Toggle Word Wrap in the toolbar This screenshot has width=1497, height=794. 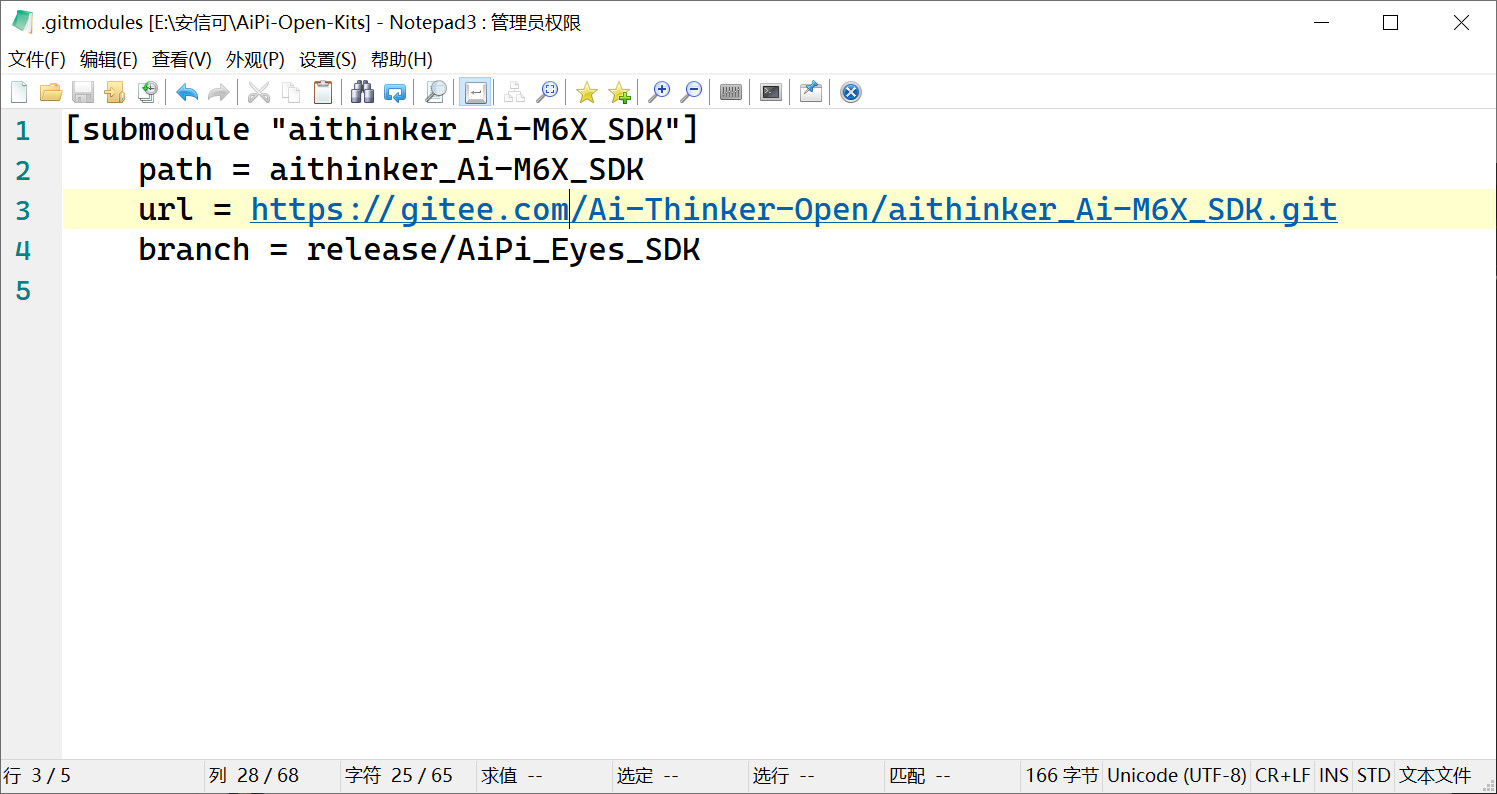[x=475, y=93]
